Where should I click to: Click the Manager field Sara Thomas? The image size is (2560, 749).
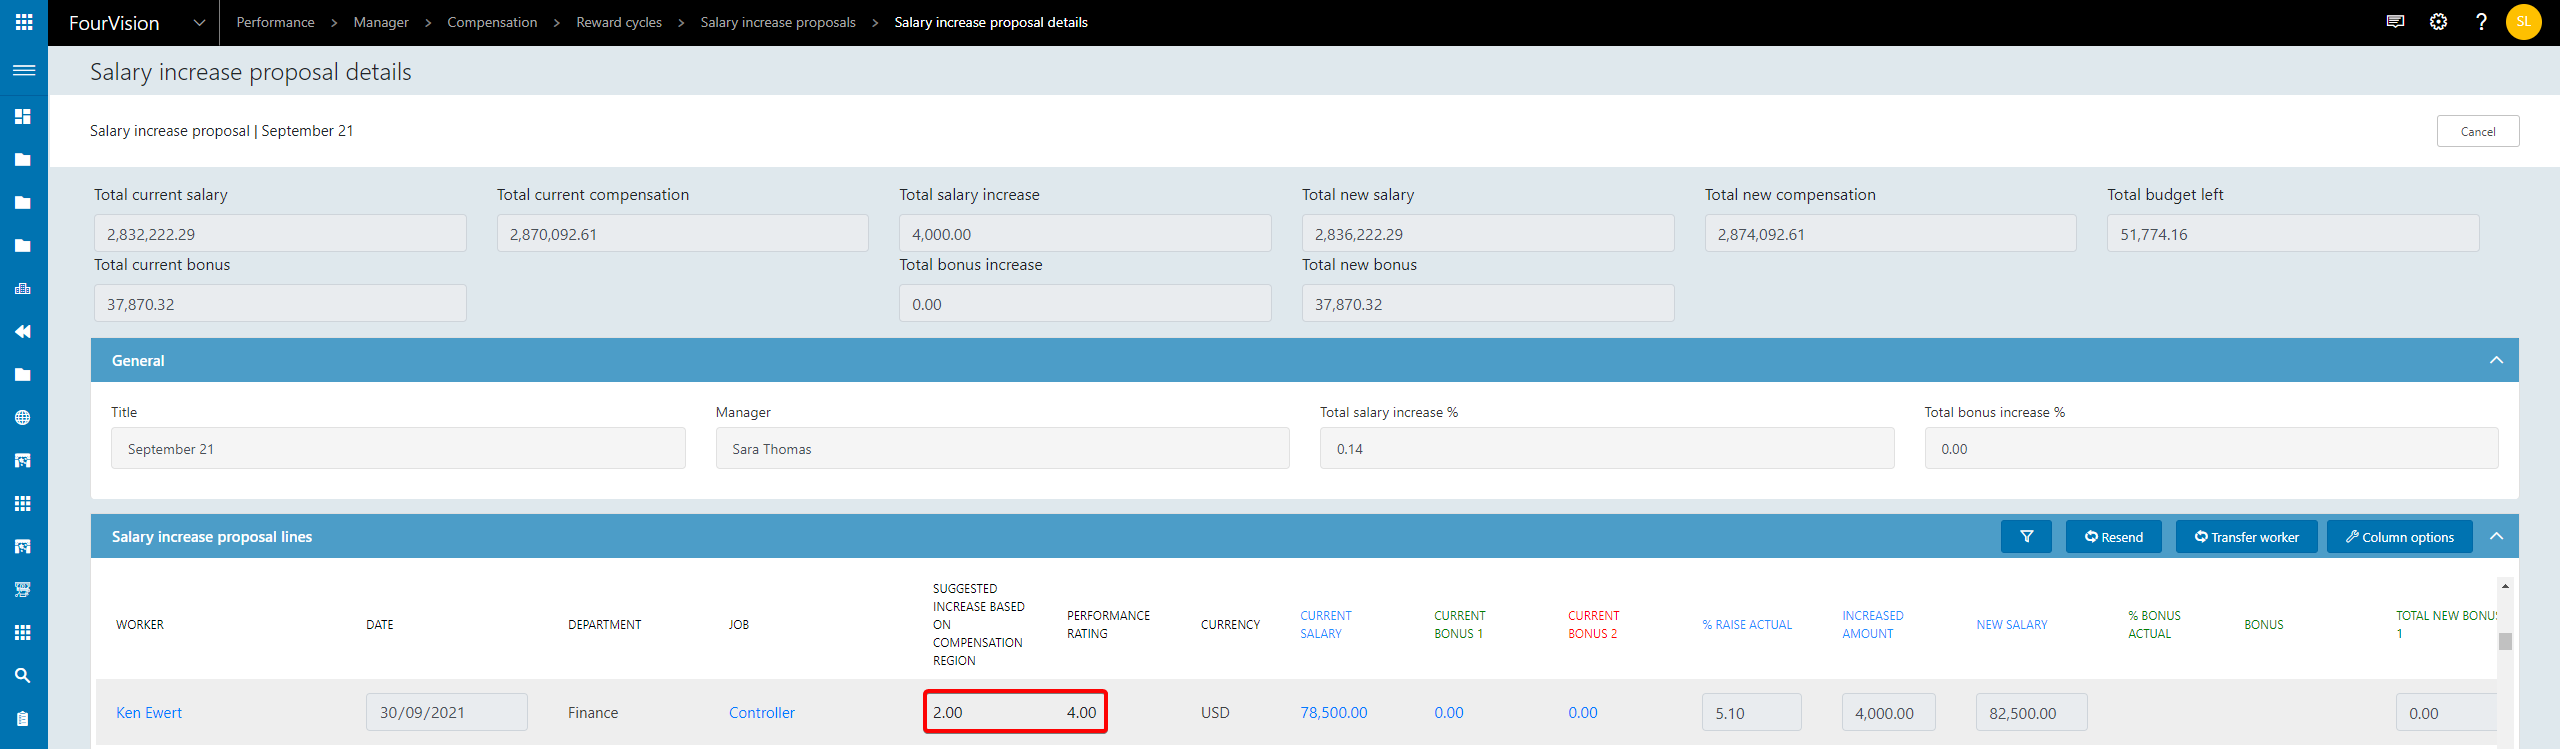pyautogui.click(x=1003, y=448)
